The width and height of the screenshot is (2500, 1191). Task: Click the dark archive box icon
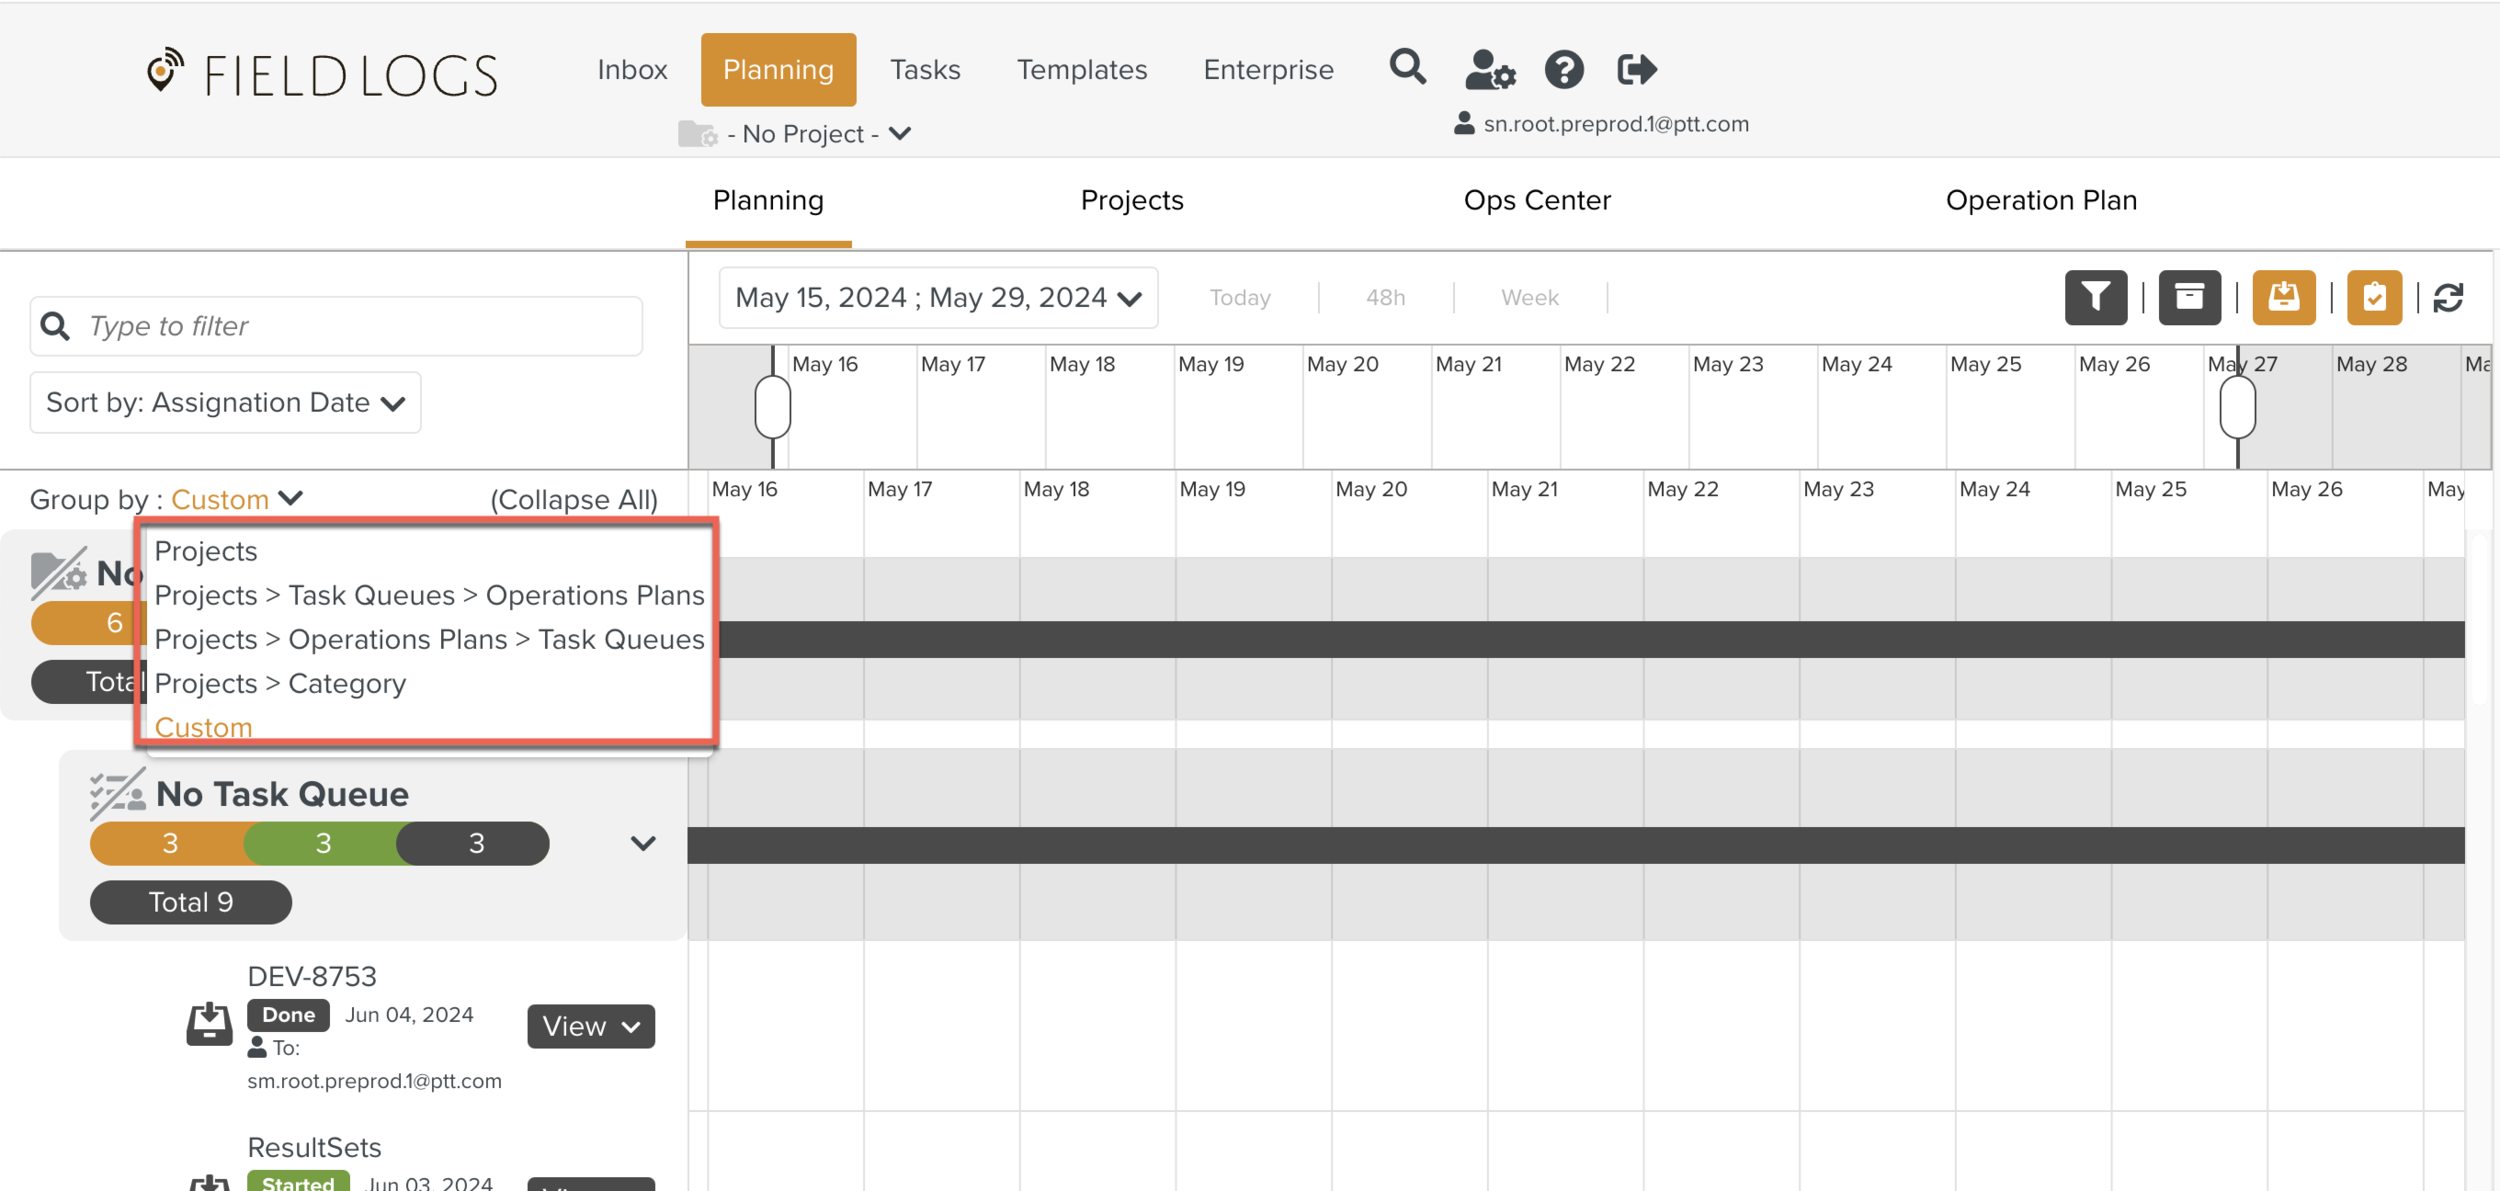[2189, 297]
